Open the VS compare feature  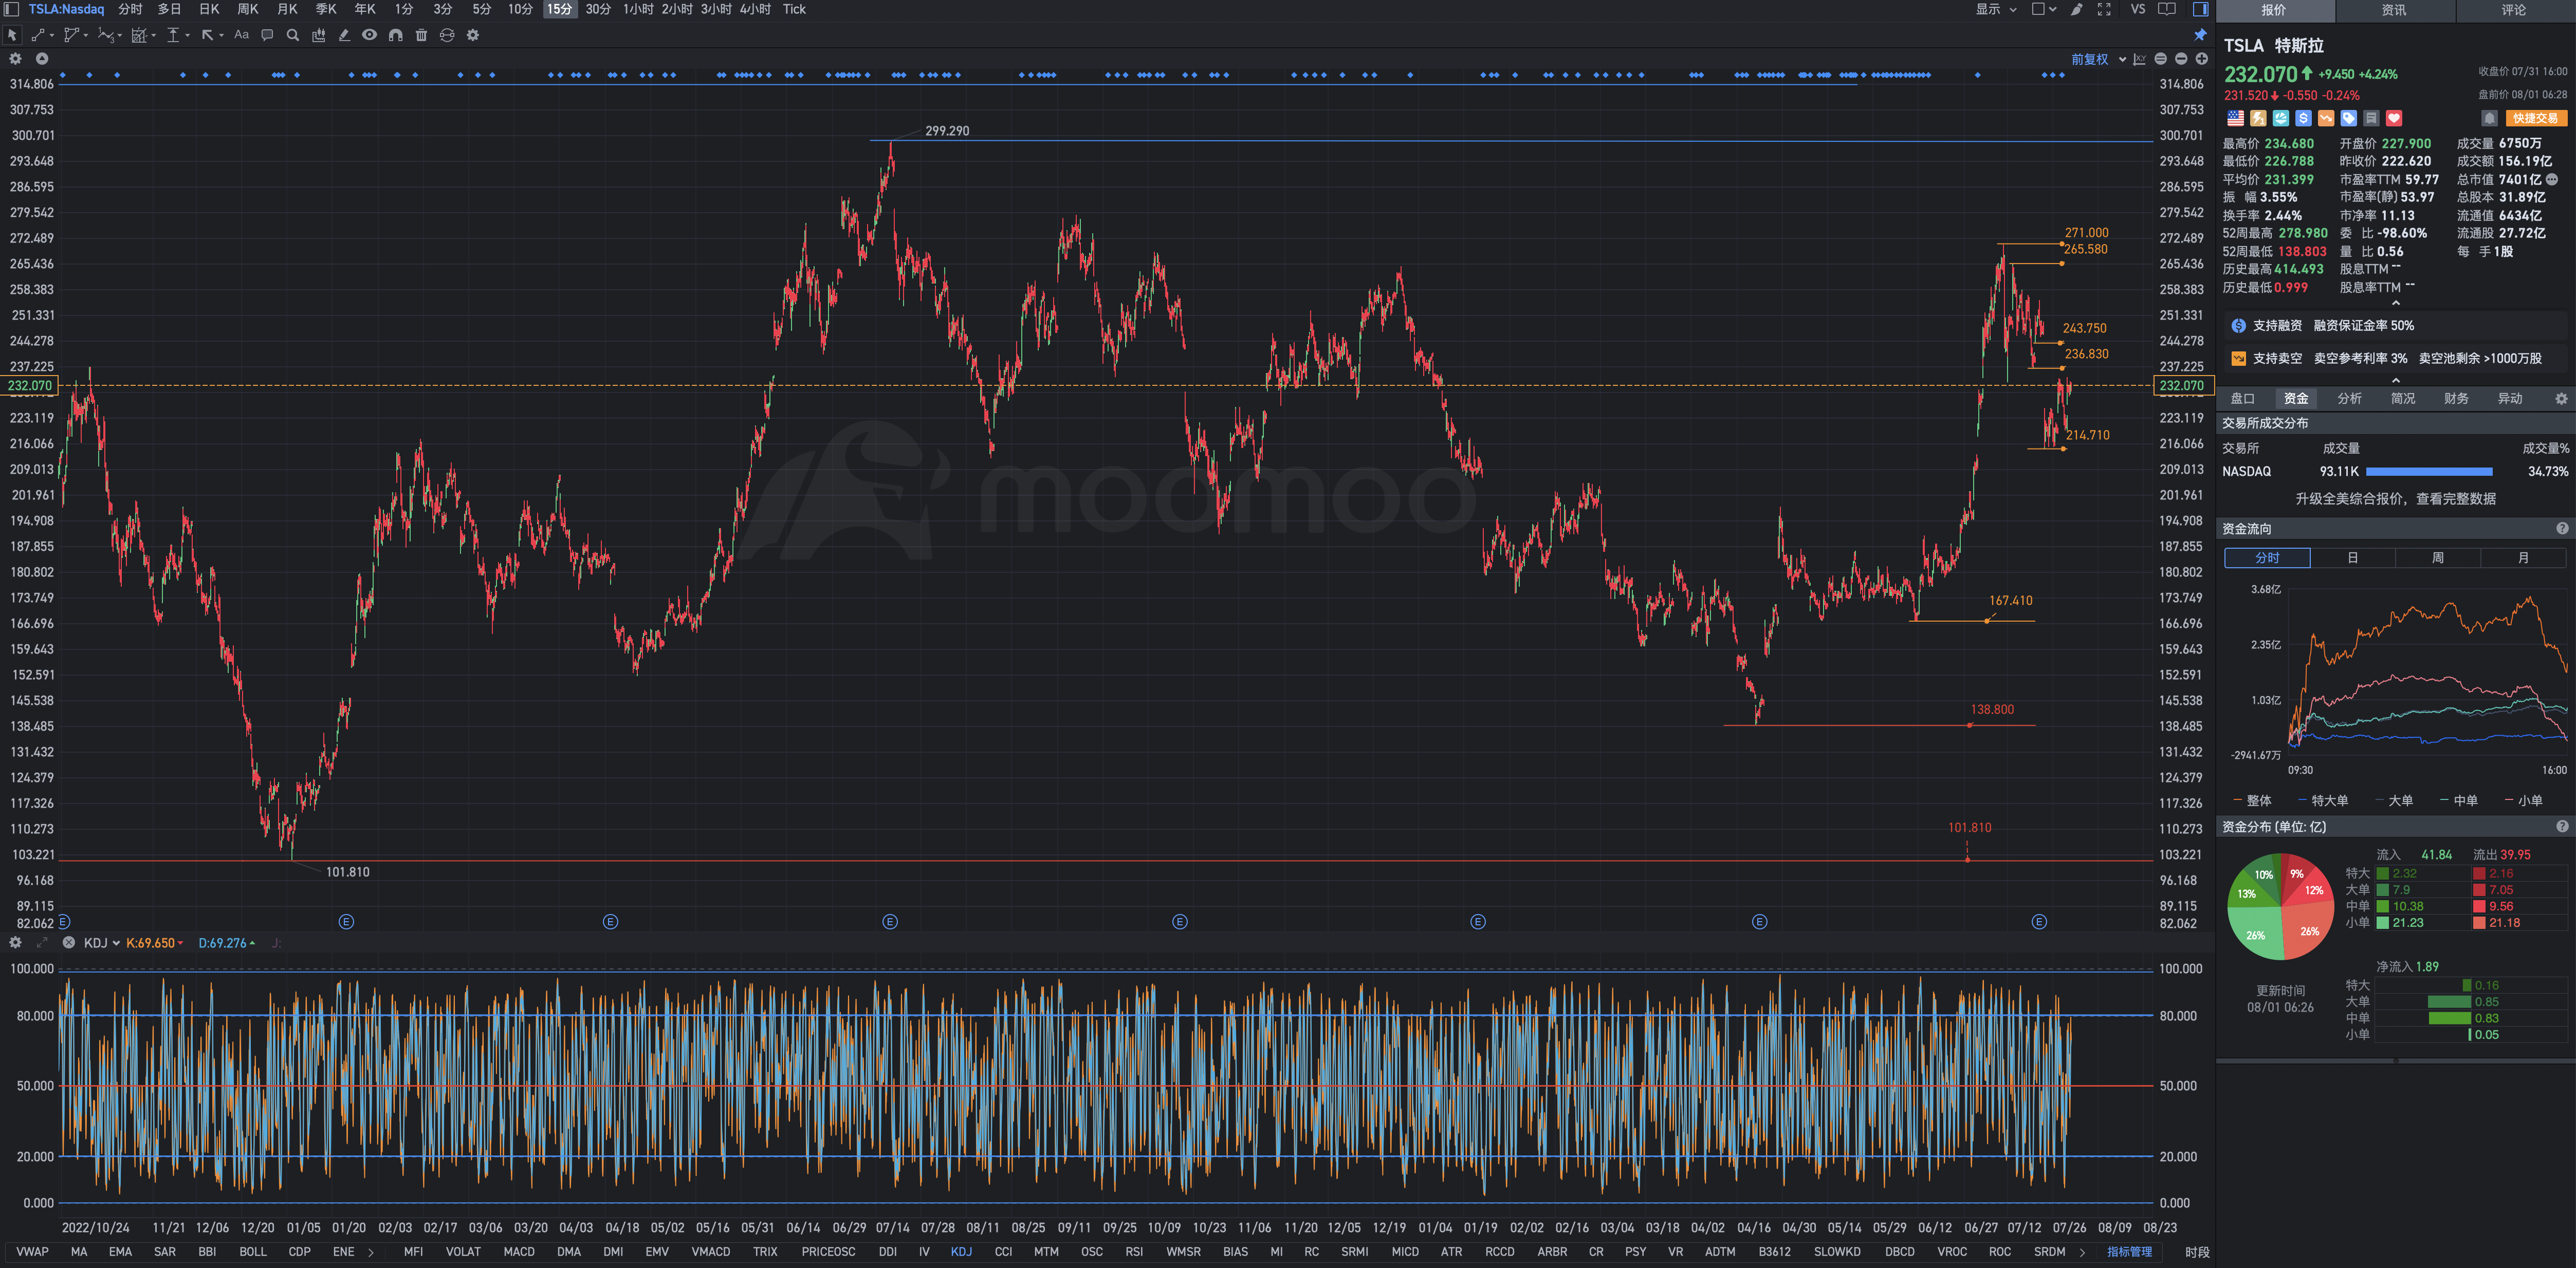2138,9
